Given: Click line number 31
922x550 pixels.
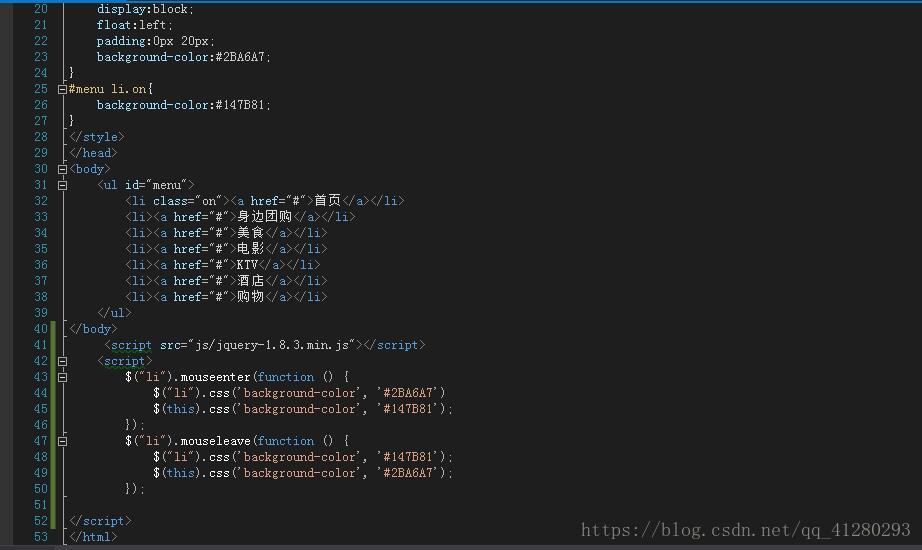Looking at the screenshot, I should (x=41, y=185).
